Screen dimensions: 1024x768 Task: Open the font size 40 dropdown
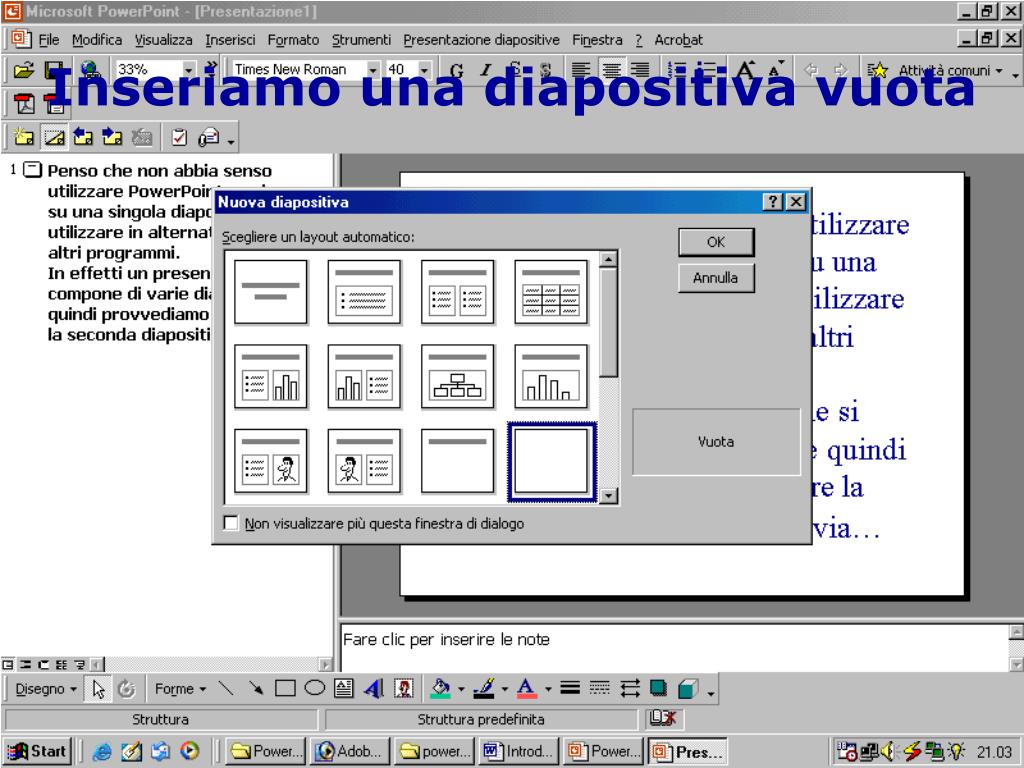[424, 70]
